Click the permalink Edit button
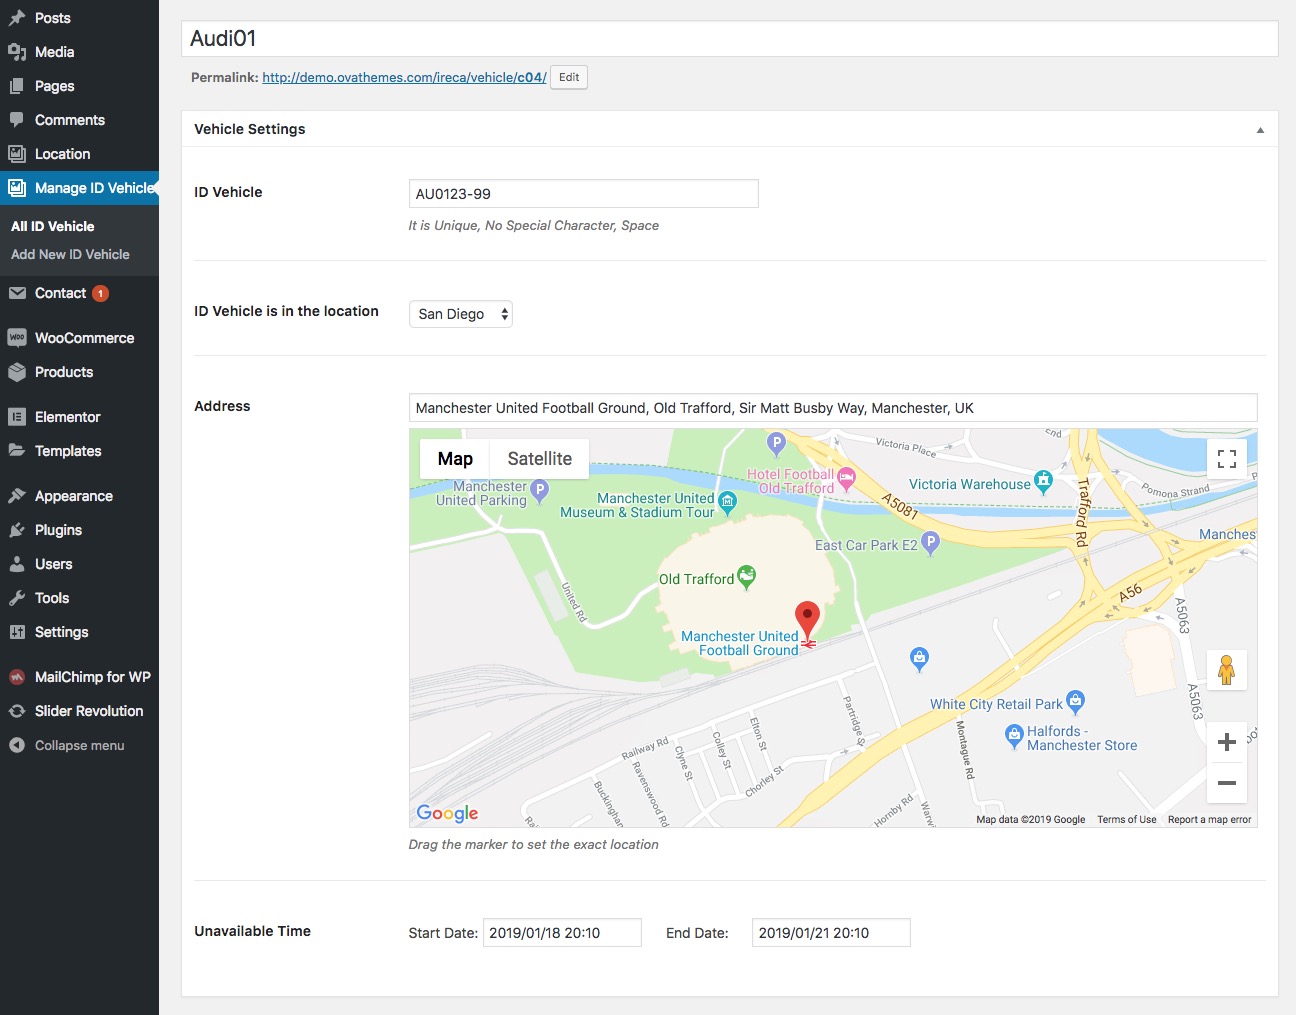This screenshot has width=1296, height=1015. coord(568,77)
